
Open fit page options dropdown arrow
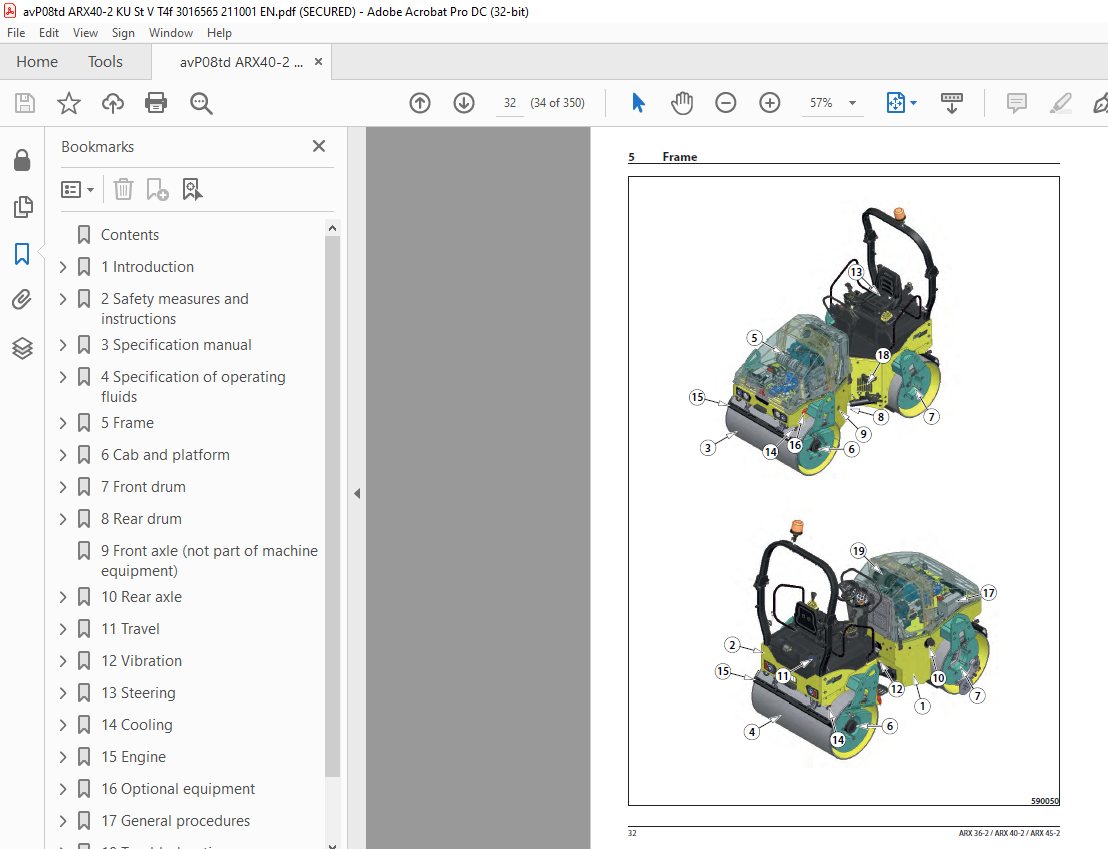click(x=914, y=103)
